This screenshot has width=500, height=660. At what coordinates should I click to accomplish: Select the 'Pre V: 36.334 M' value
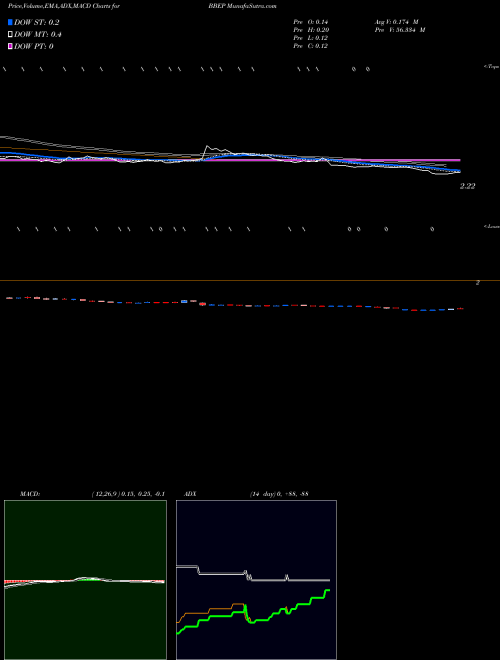point(400,30)
